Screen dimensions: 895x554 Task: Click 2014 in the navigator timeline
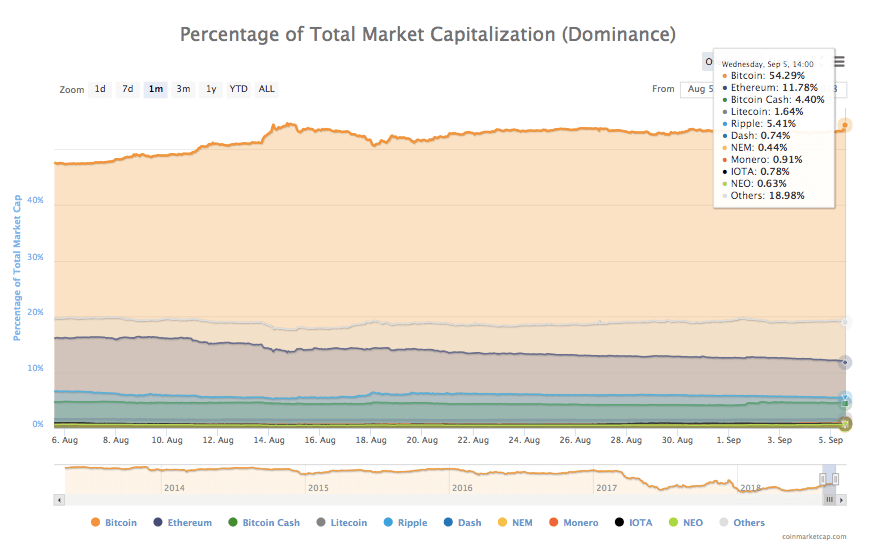174,488
